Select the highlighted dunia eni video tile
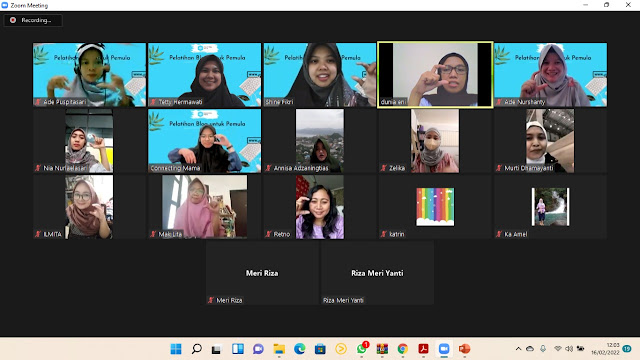Viewport: 640px width, 360px height. 435,75
